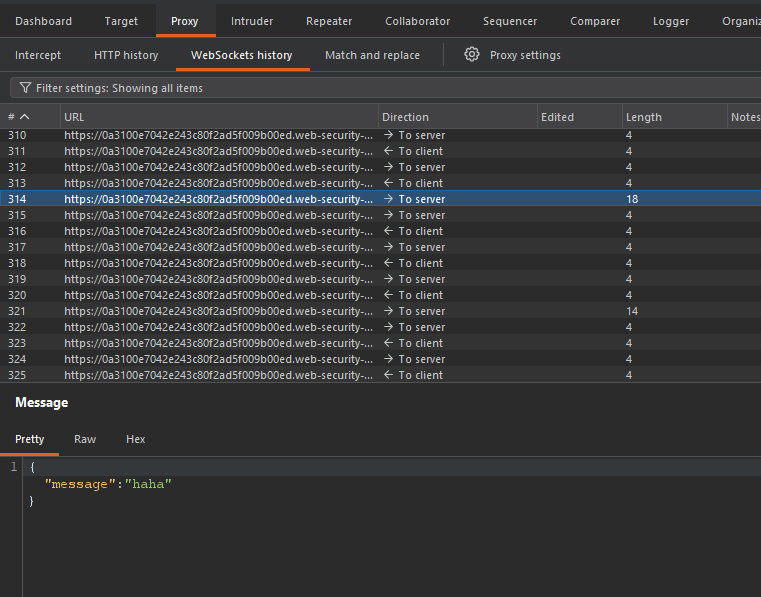Open the Collaborator tab
This screenshot has height=597, width=761.
(417, 21)
